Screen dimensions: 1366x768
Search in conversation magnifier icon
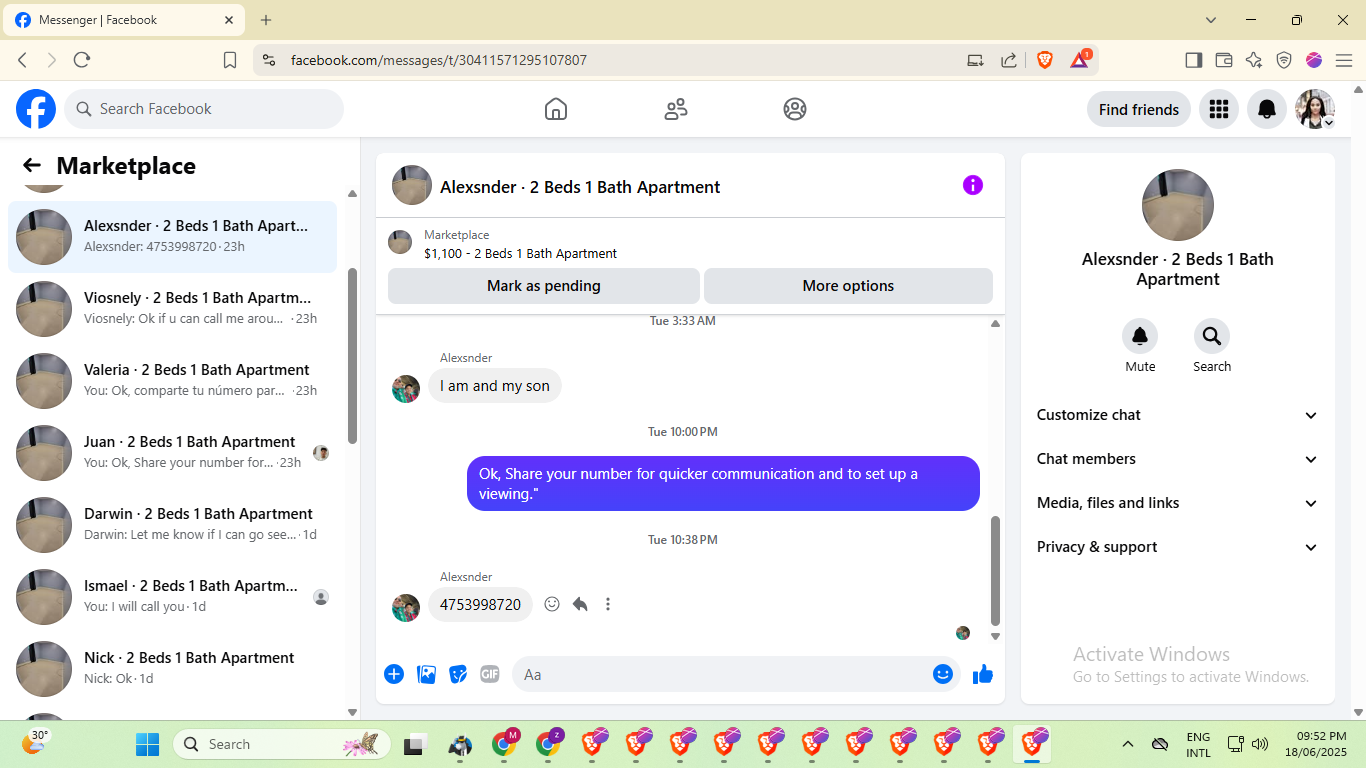1212,336
